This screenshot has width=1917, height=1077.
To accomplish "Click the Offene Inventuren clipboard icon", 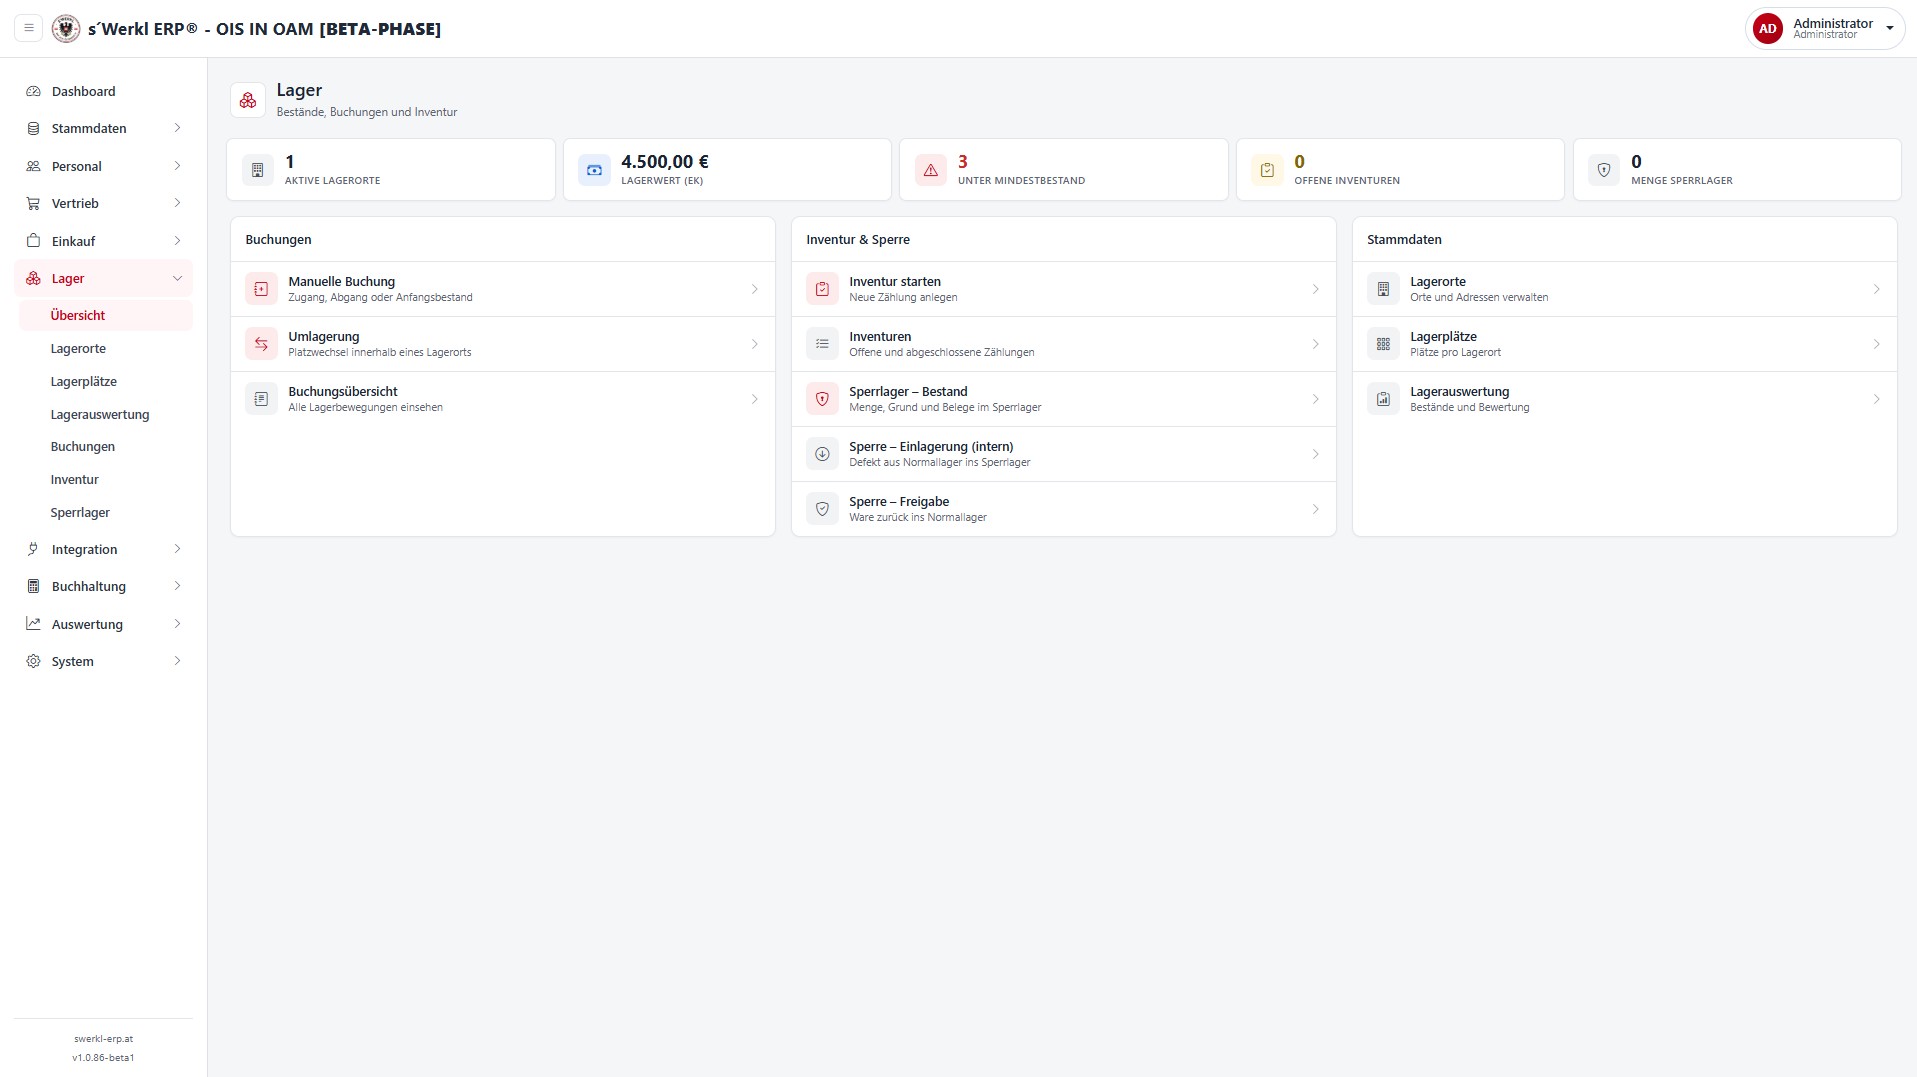I will 1267,170.
